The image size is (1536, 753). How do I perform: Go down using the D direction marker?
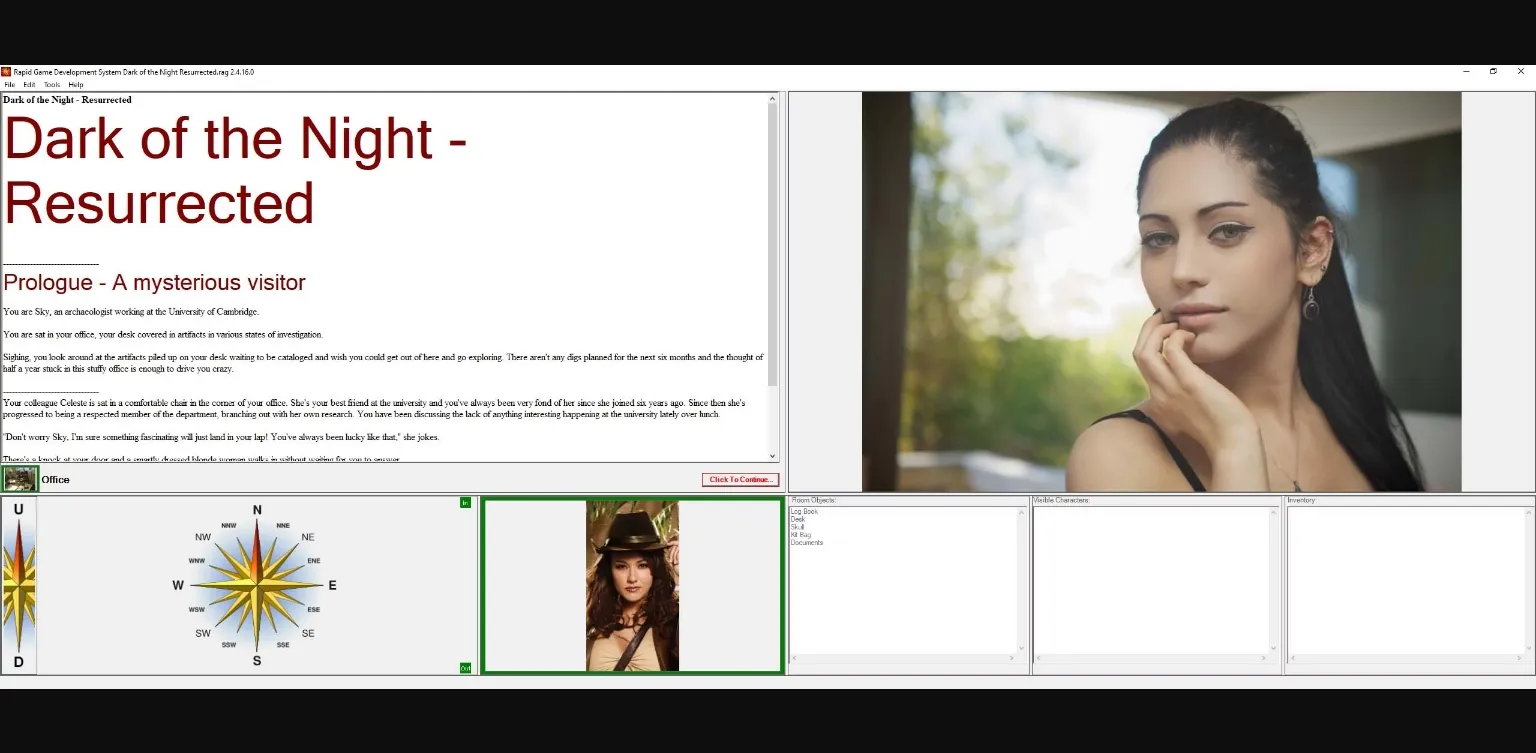tap(18, 662)
